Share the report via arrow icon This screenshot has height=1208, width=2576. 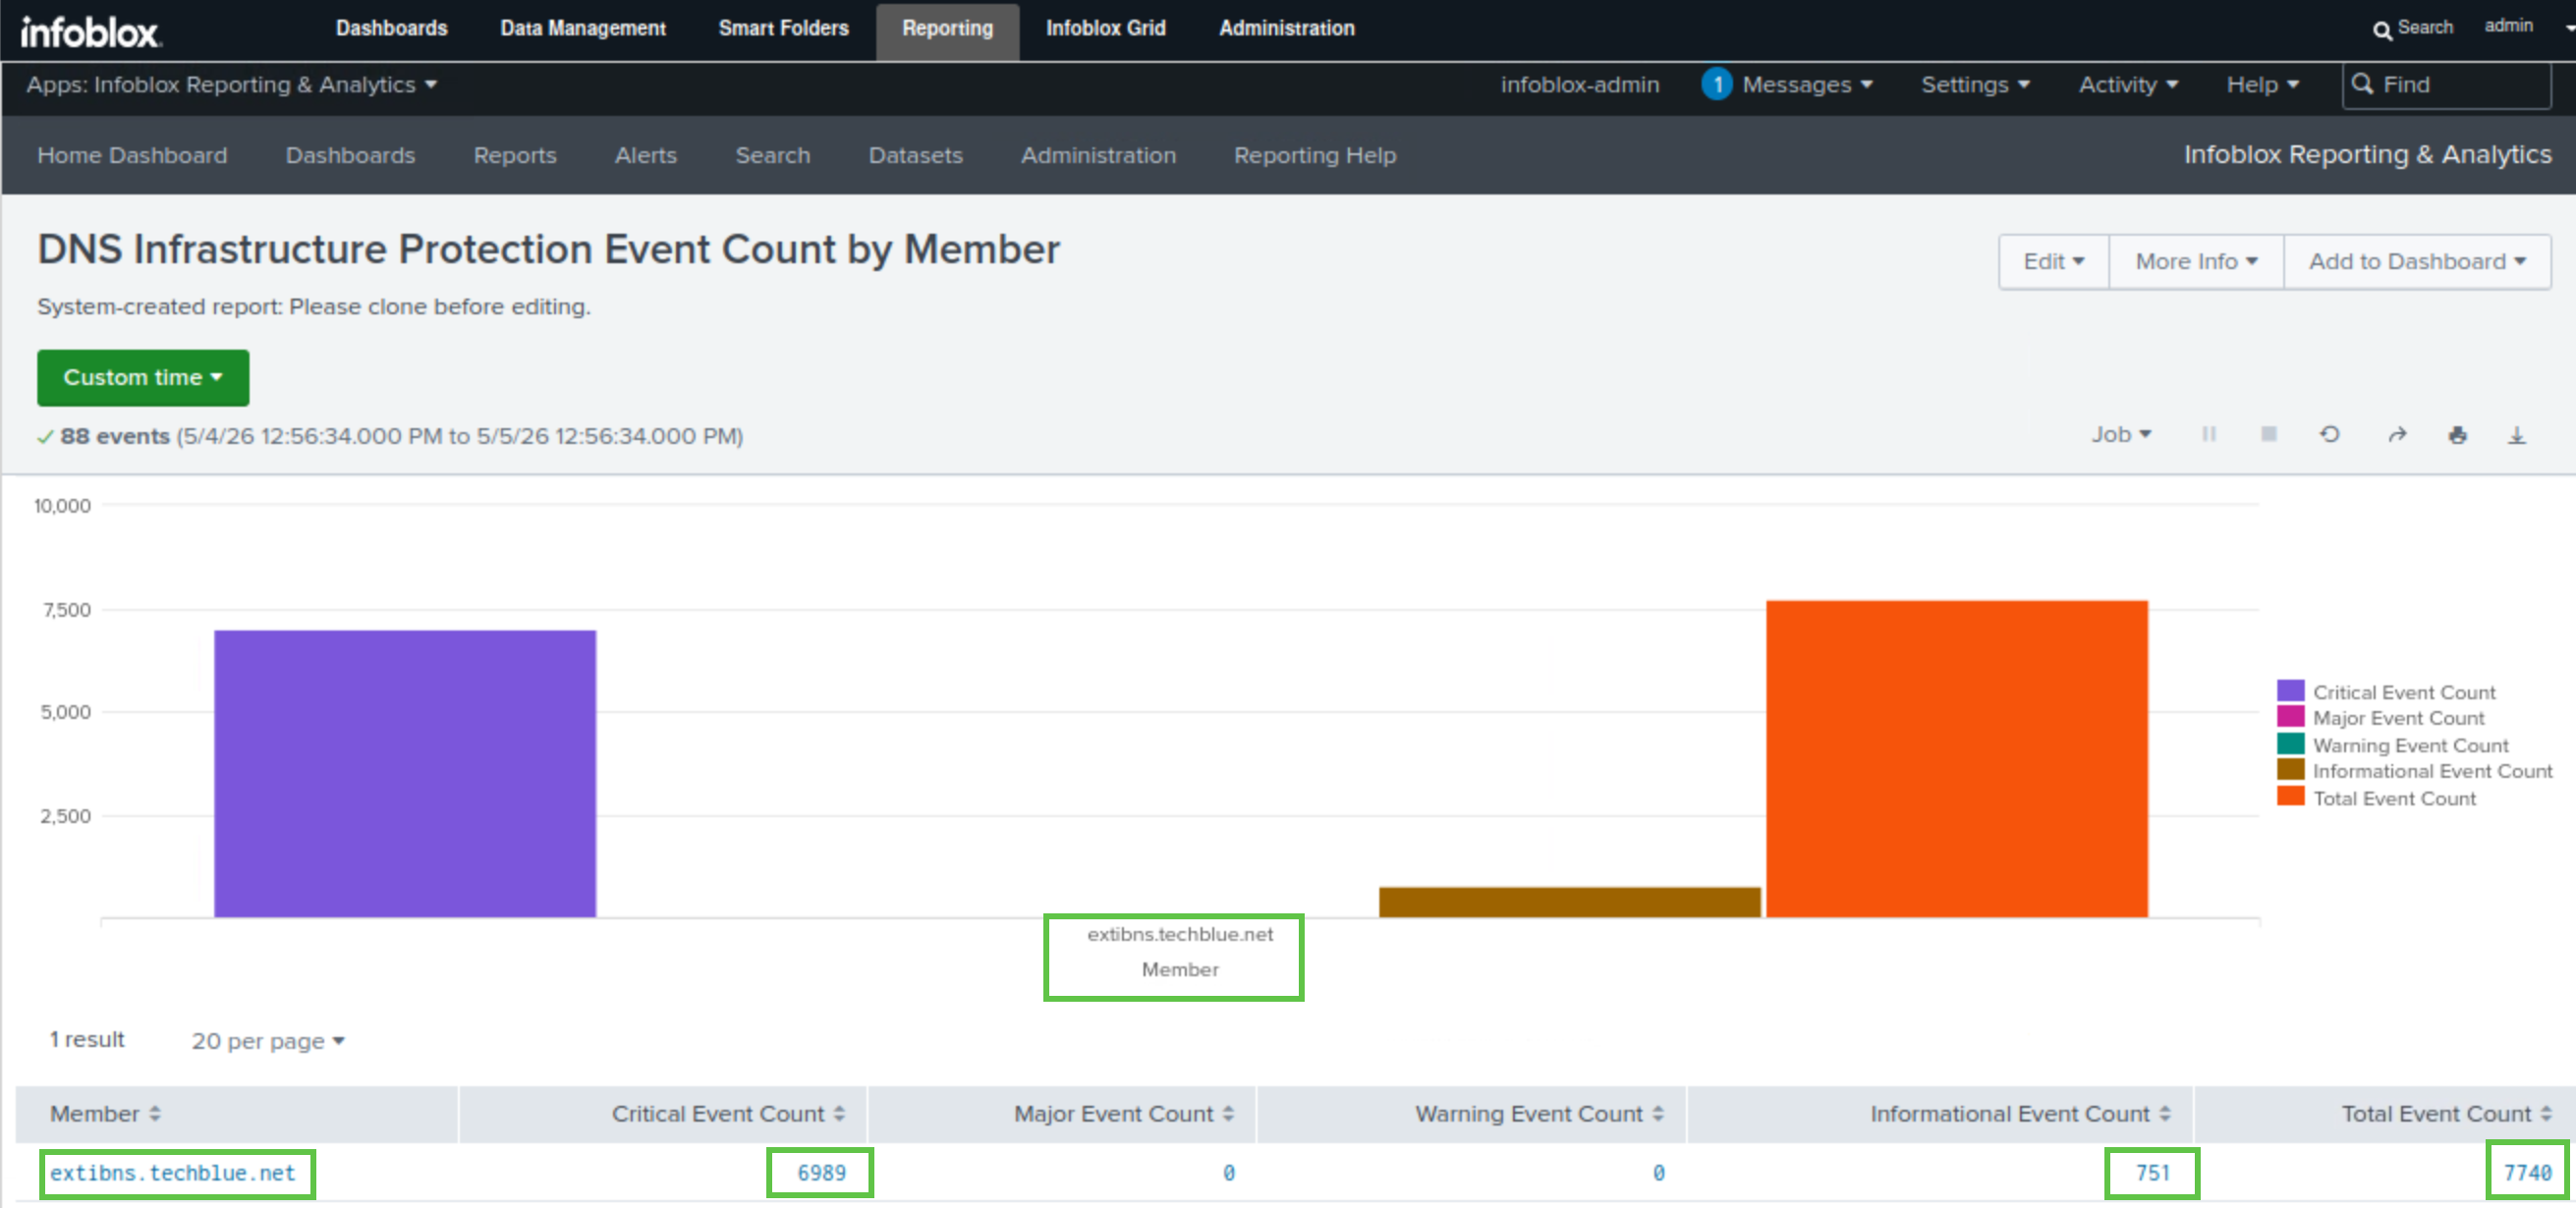pos(2397,434)
